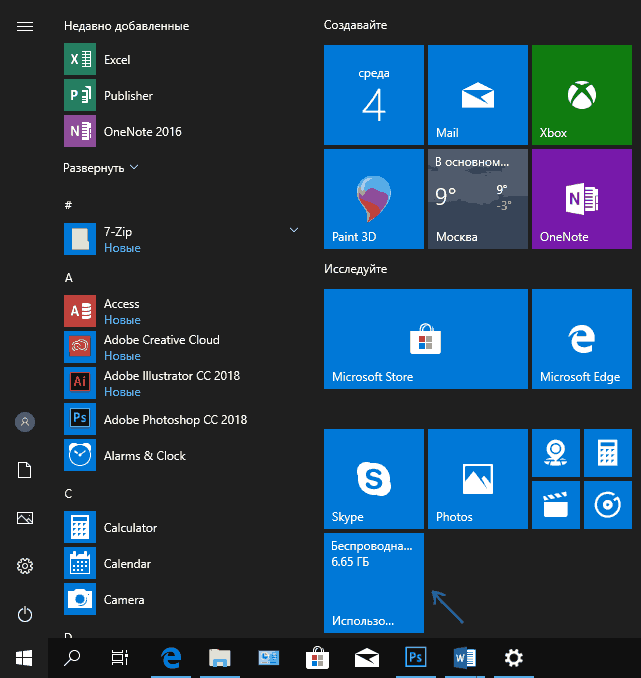641x678 pixels.
Task: Click the C letter group header
Action: click(x=68, y=494)
